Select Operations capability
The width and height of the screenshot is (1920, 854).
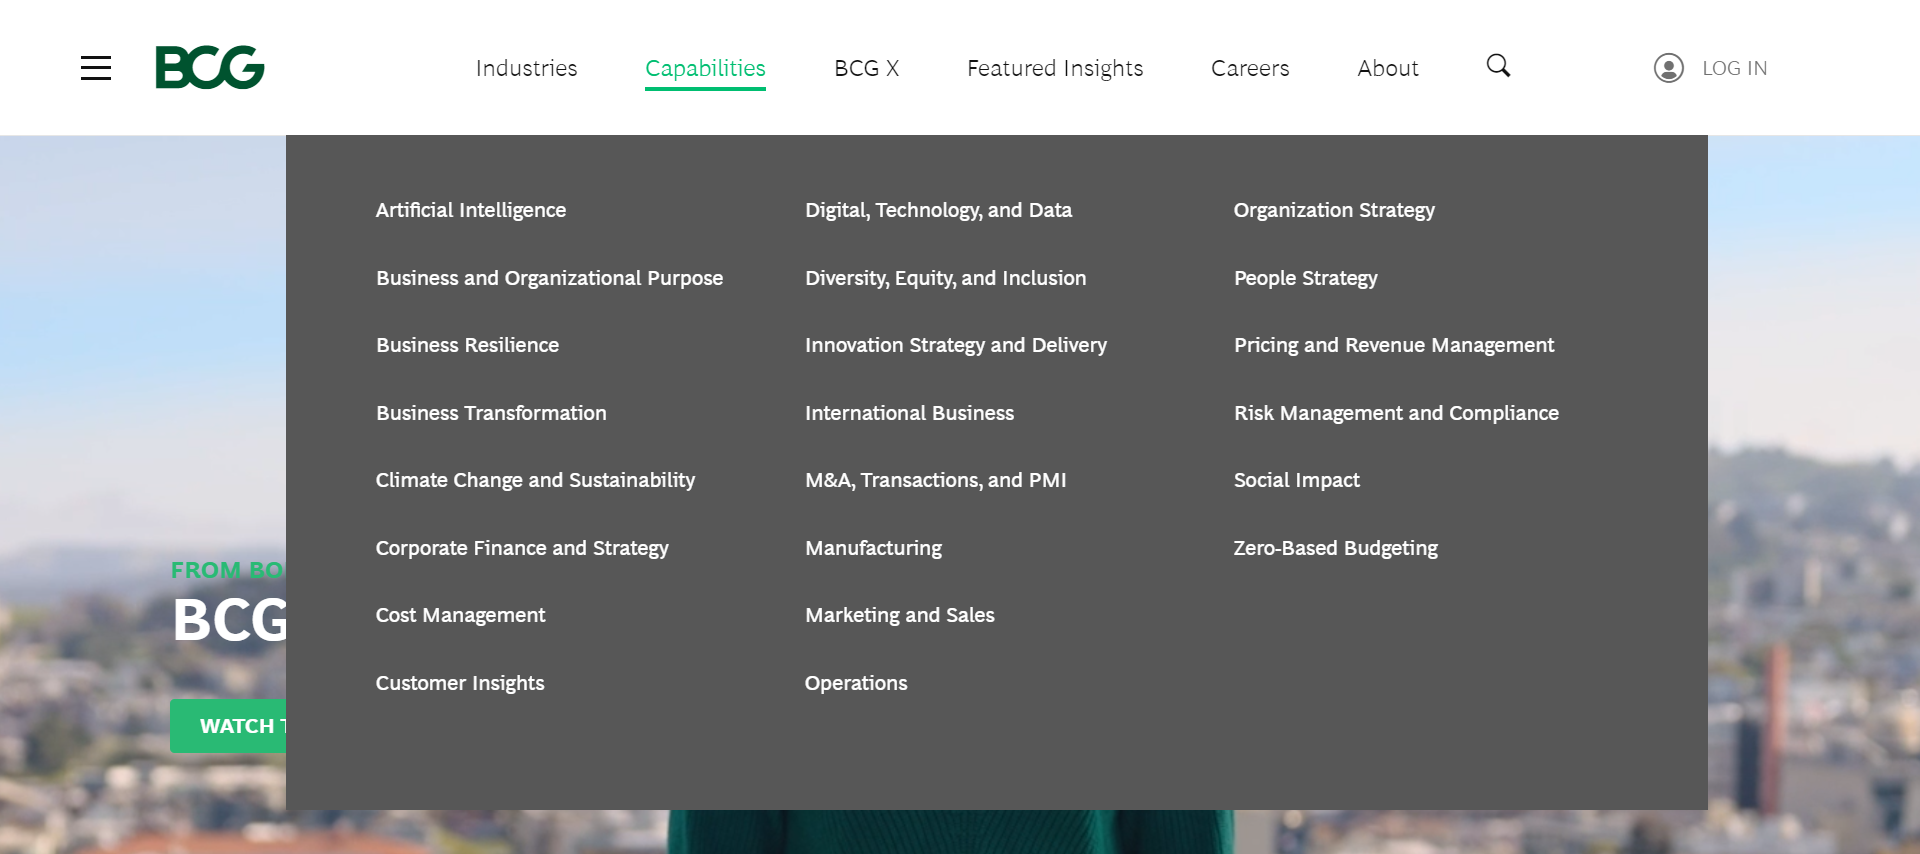click(x=856, y=683)
